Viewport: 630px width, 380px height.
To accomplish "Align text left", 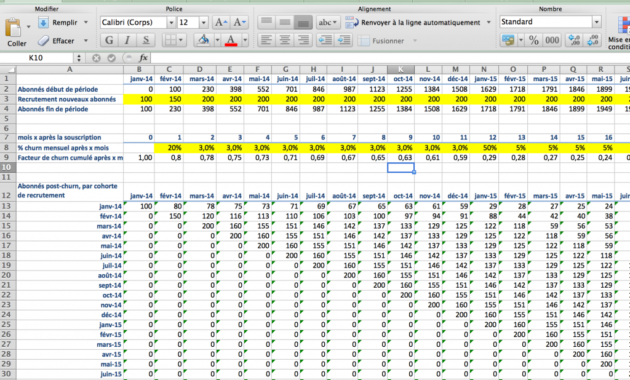I will pos(266,40).
